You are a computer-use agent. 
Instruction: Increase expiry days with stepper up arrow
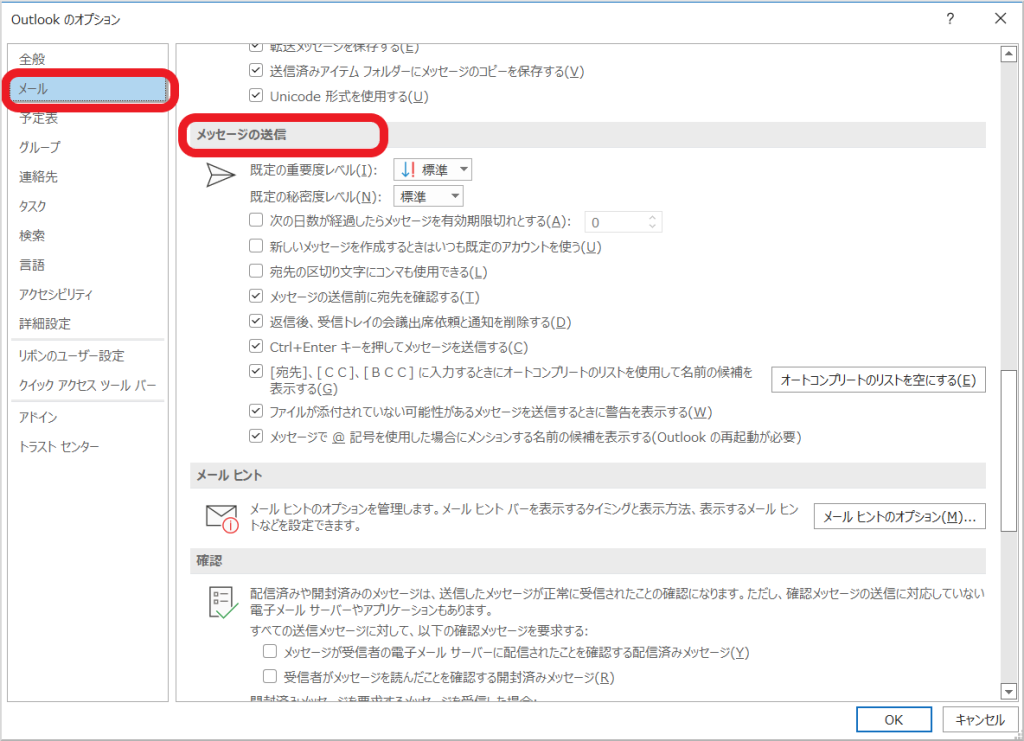click(x=652, y=217)
